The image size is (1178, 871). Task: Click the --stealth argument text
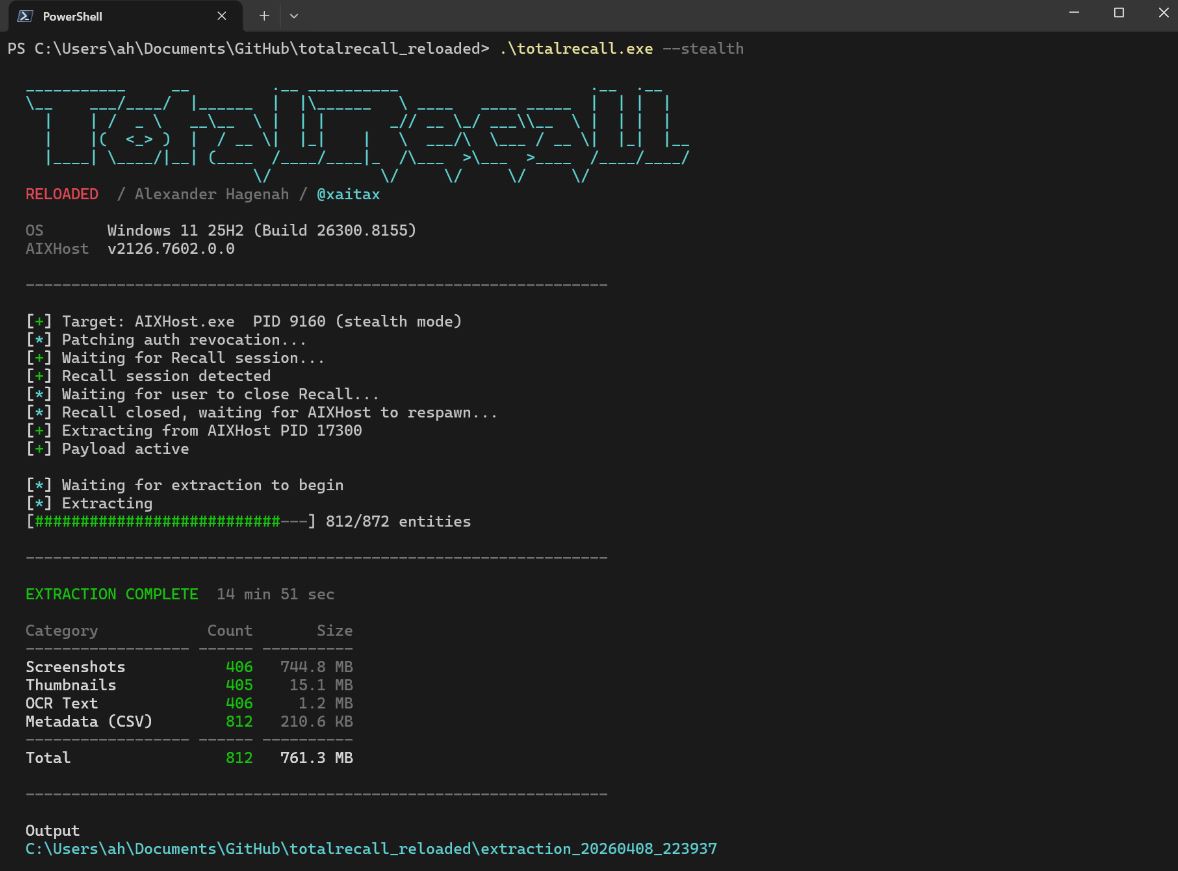pyautogui.click(x=703, y=49)
